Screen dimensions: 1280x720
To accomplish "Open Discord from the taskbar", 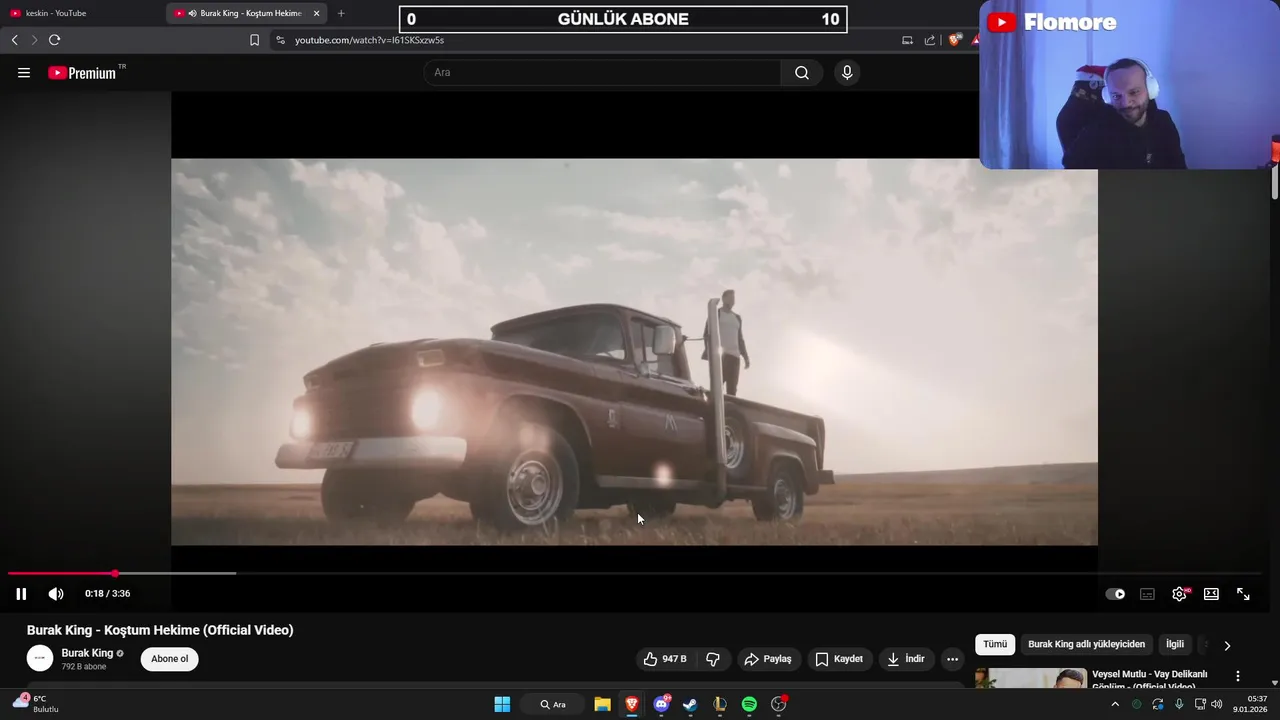I will coord(661,704).
